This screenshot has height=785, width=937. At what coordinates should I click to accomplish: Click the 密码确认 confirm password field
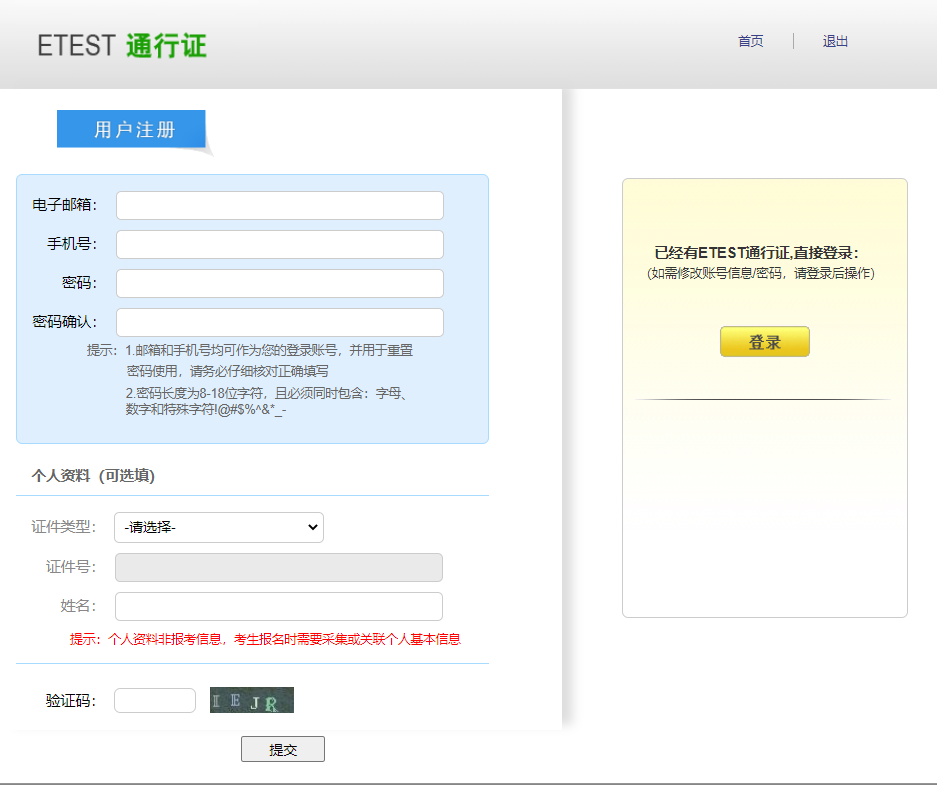pyautogui.click(x=279, y=322)
